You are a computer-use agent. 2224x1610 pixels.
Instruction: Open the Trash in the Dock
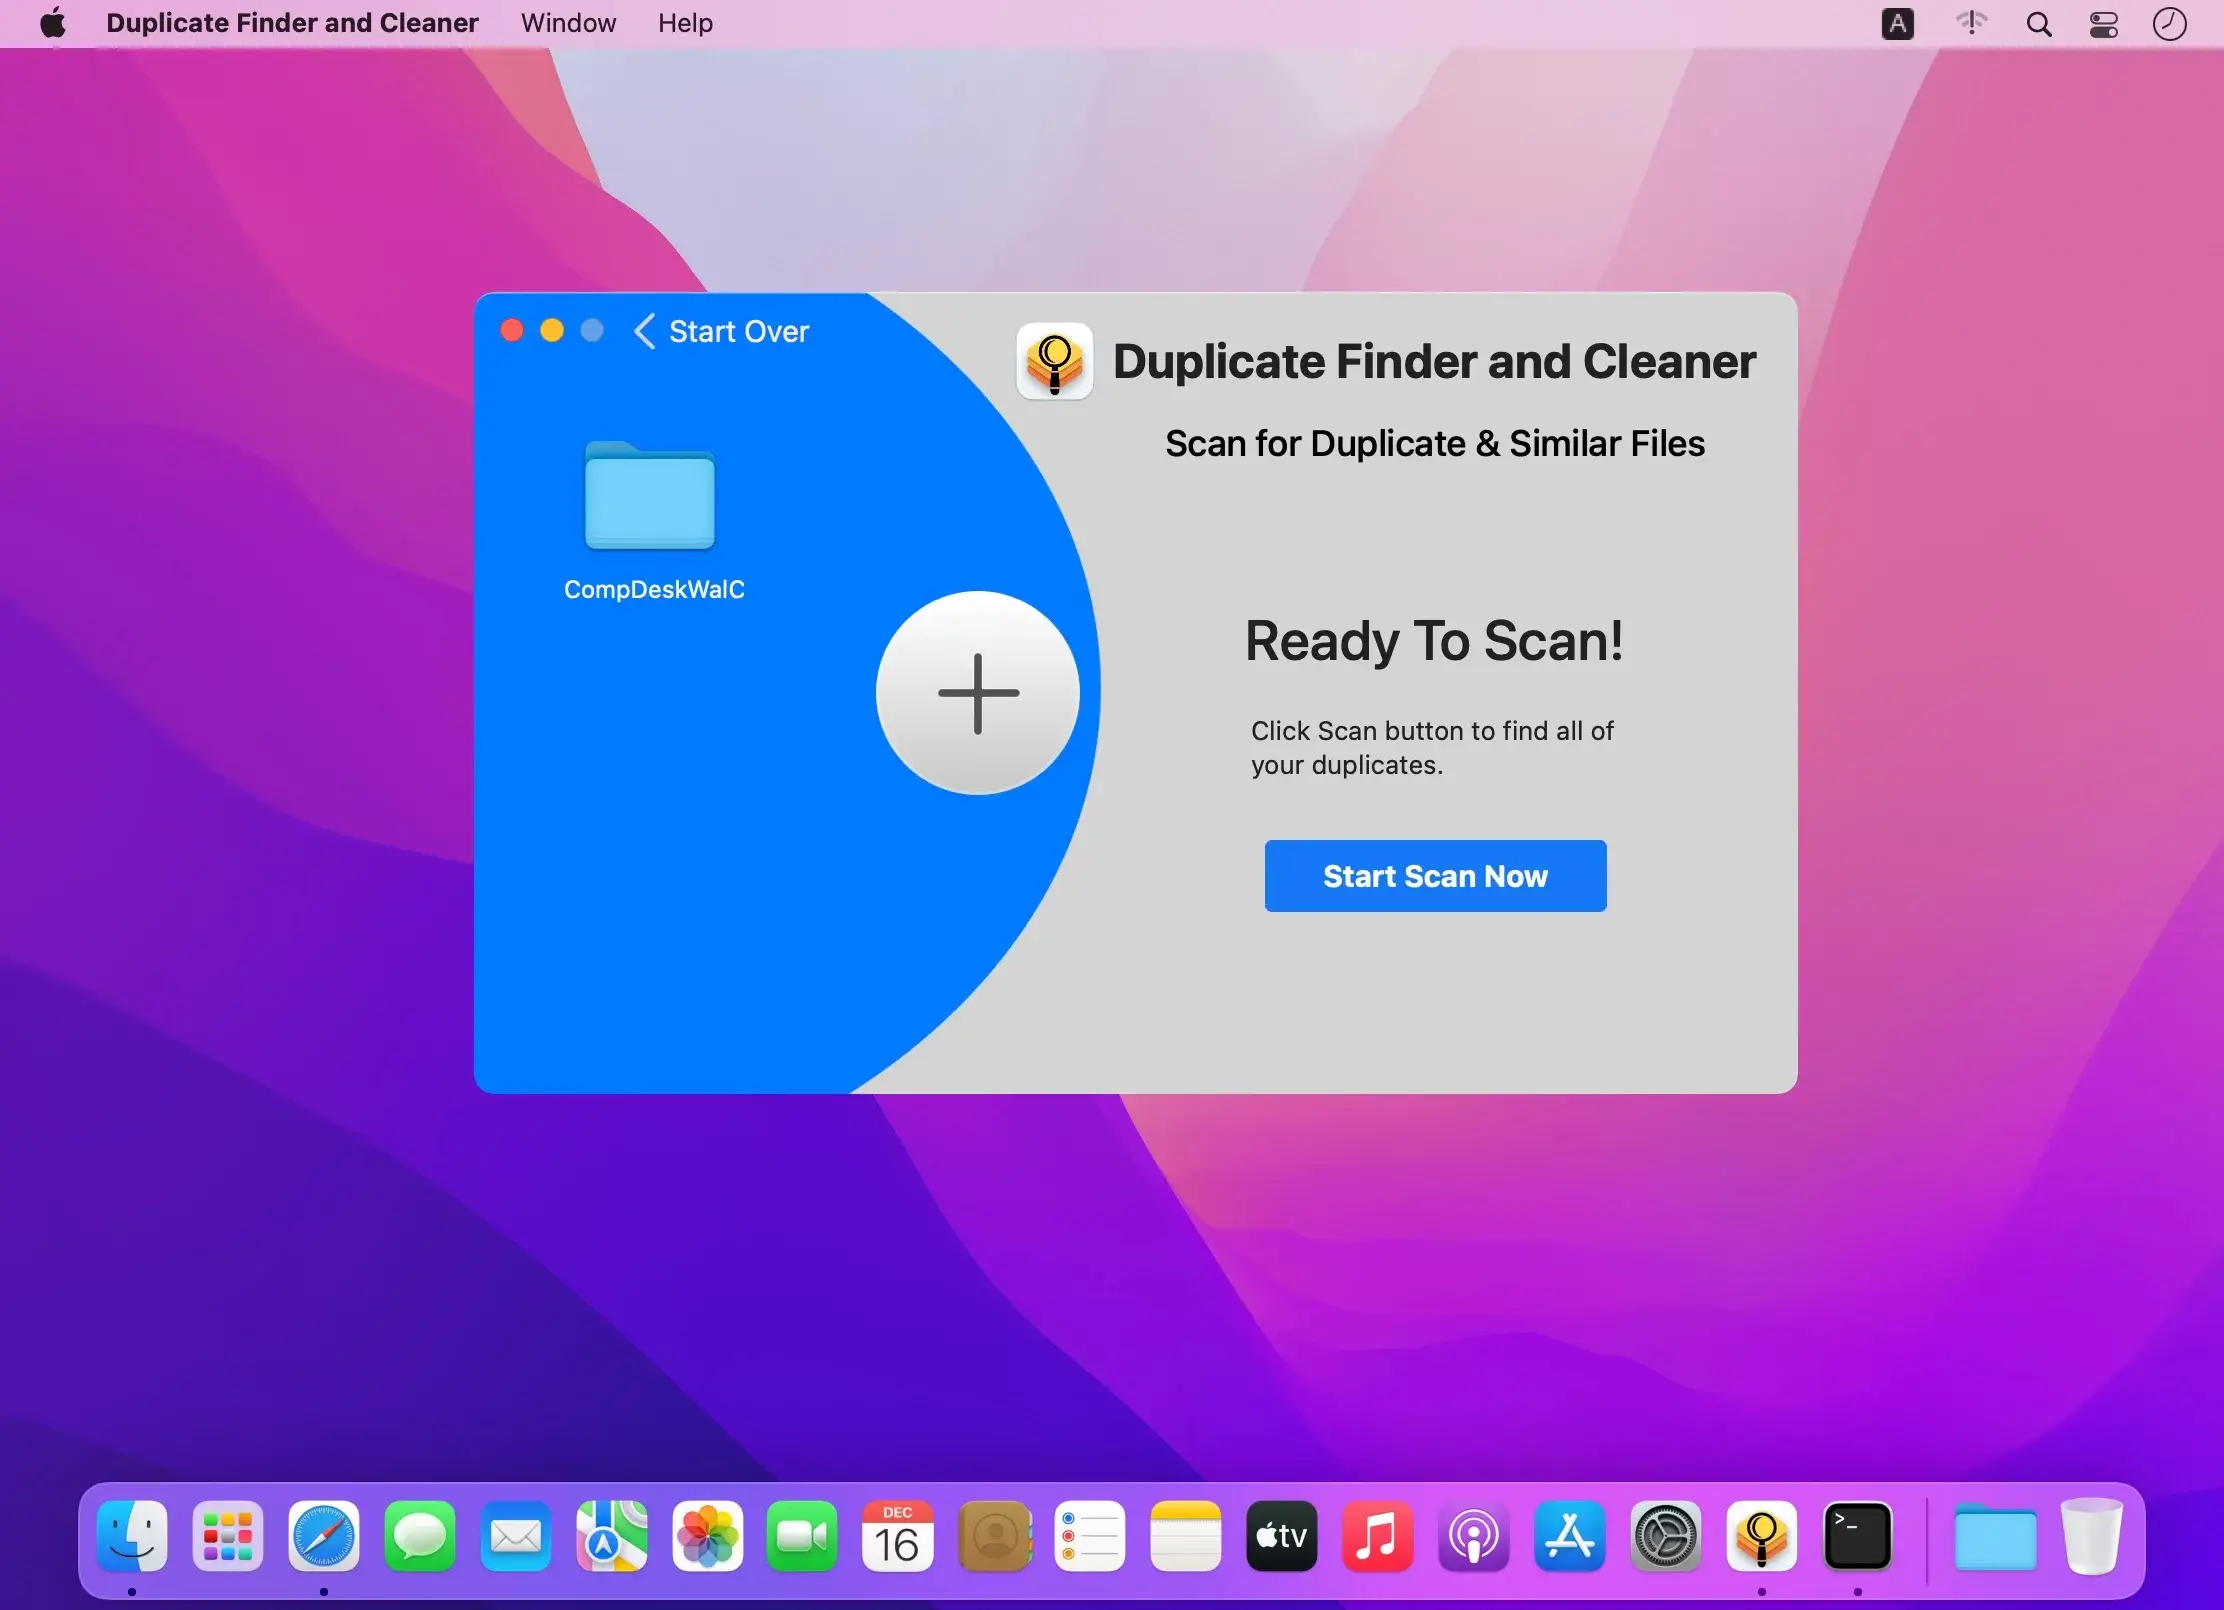tap(2091, 1536)
